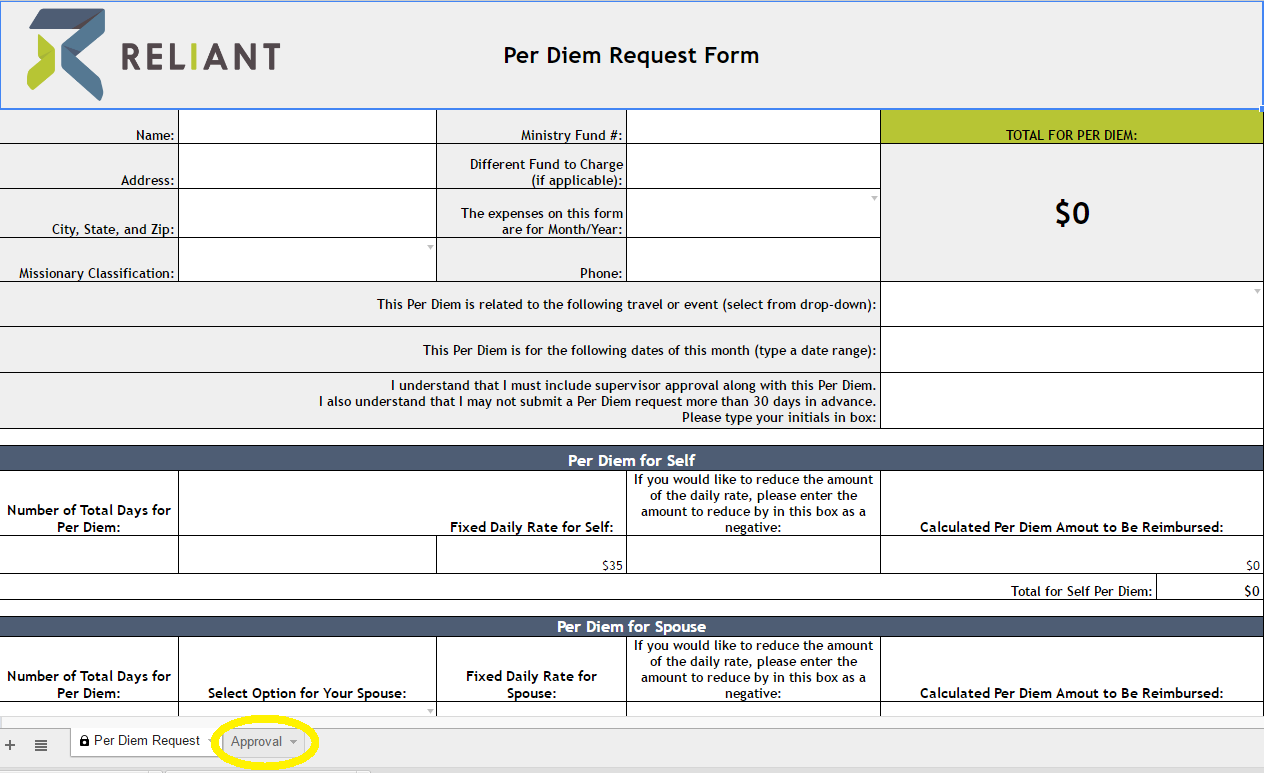This screenshot has width=1264, height=773.
Task: Select the Fixed Daily Rate $35 cell
Action: click(531, 555)
